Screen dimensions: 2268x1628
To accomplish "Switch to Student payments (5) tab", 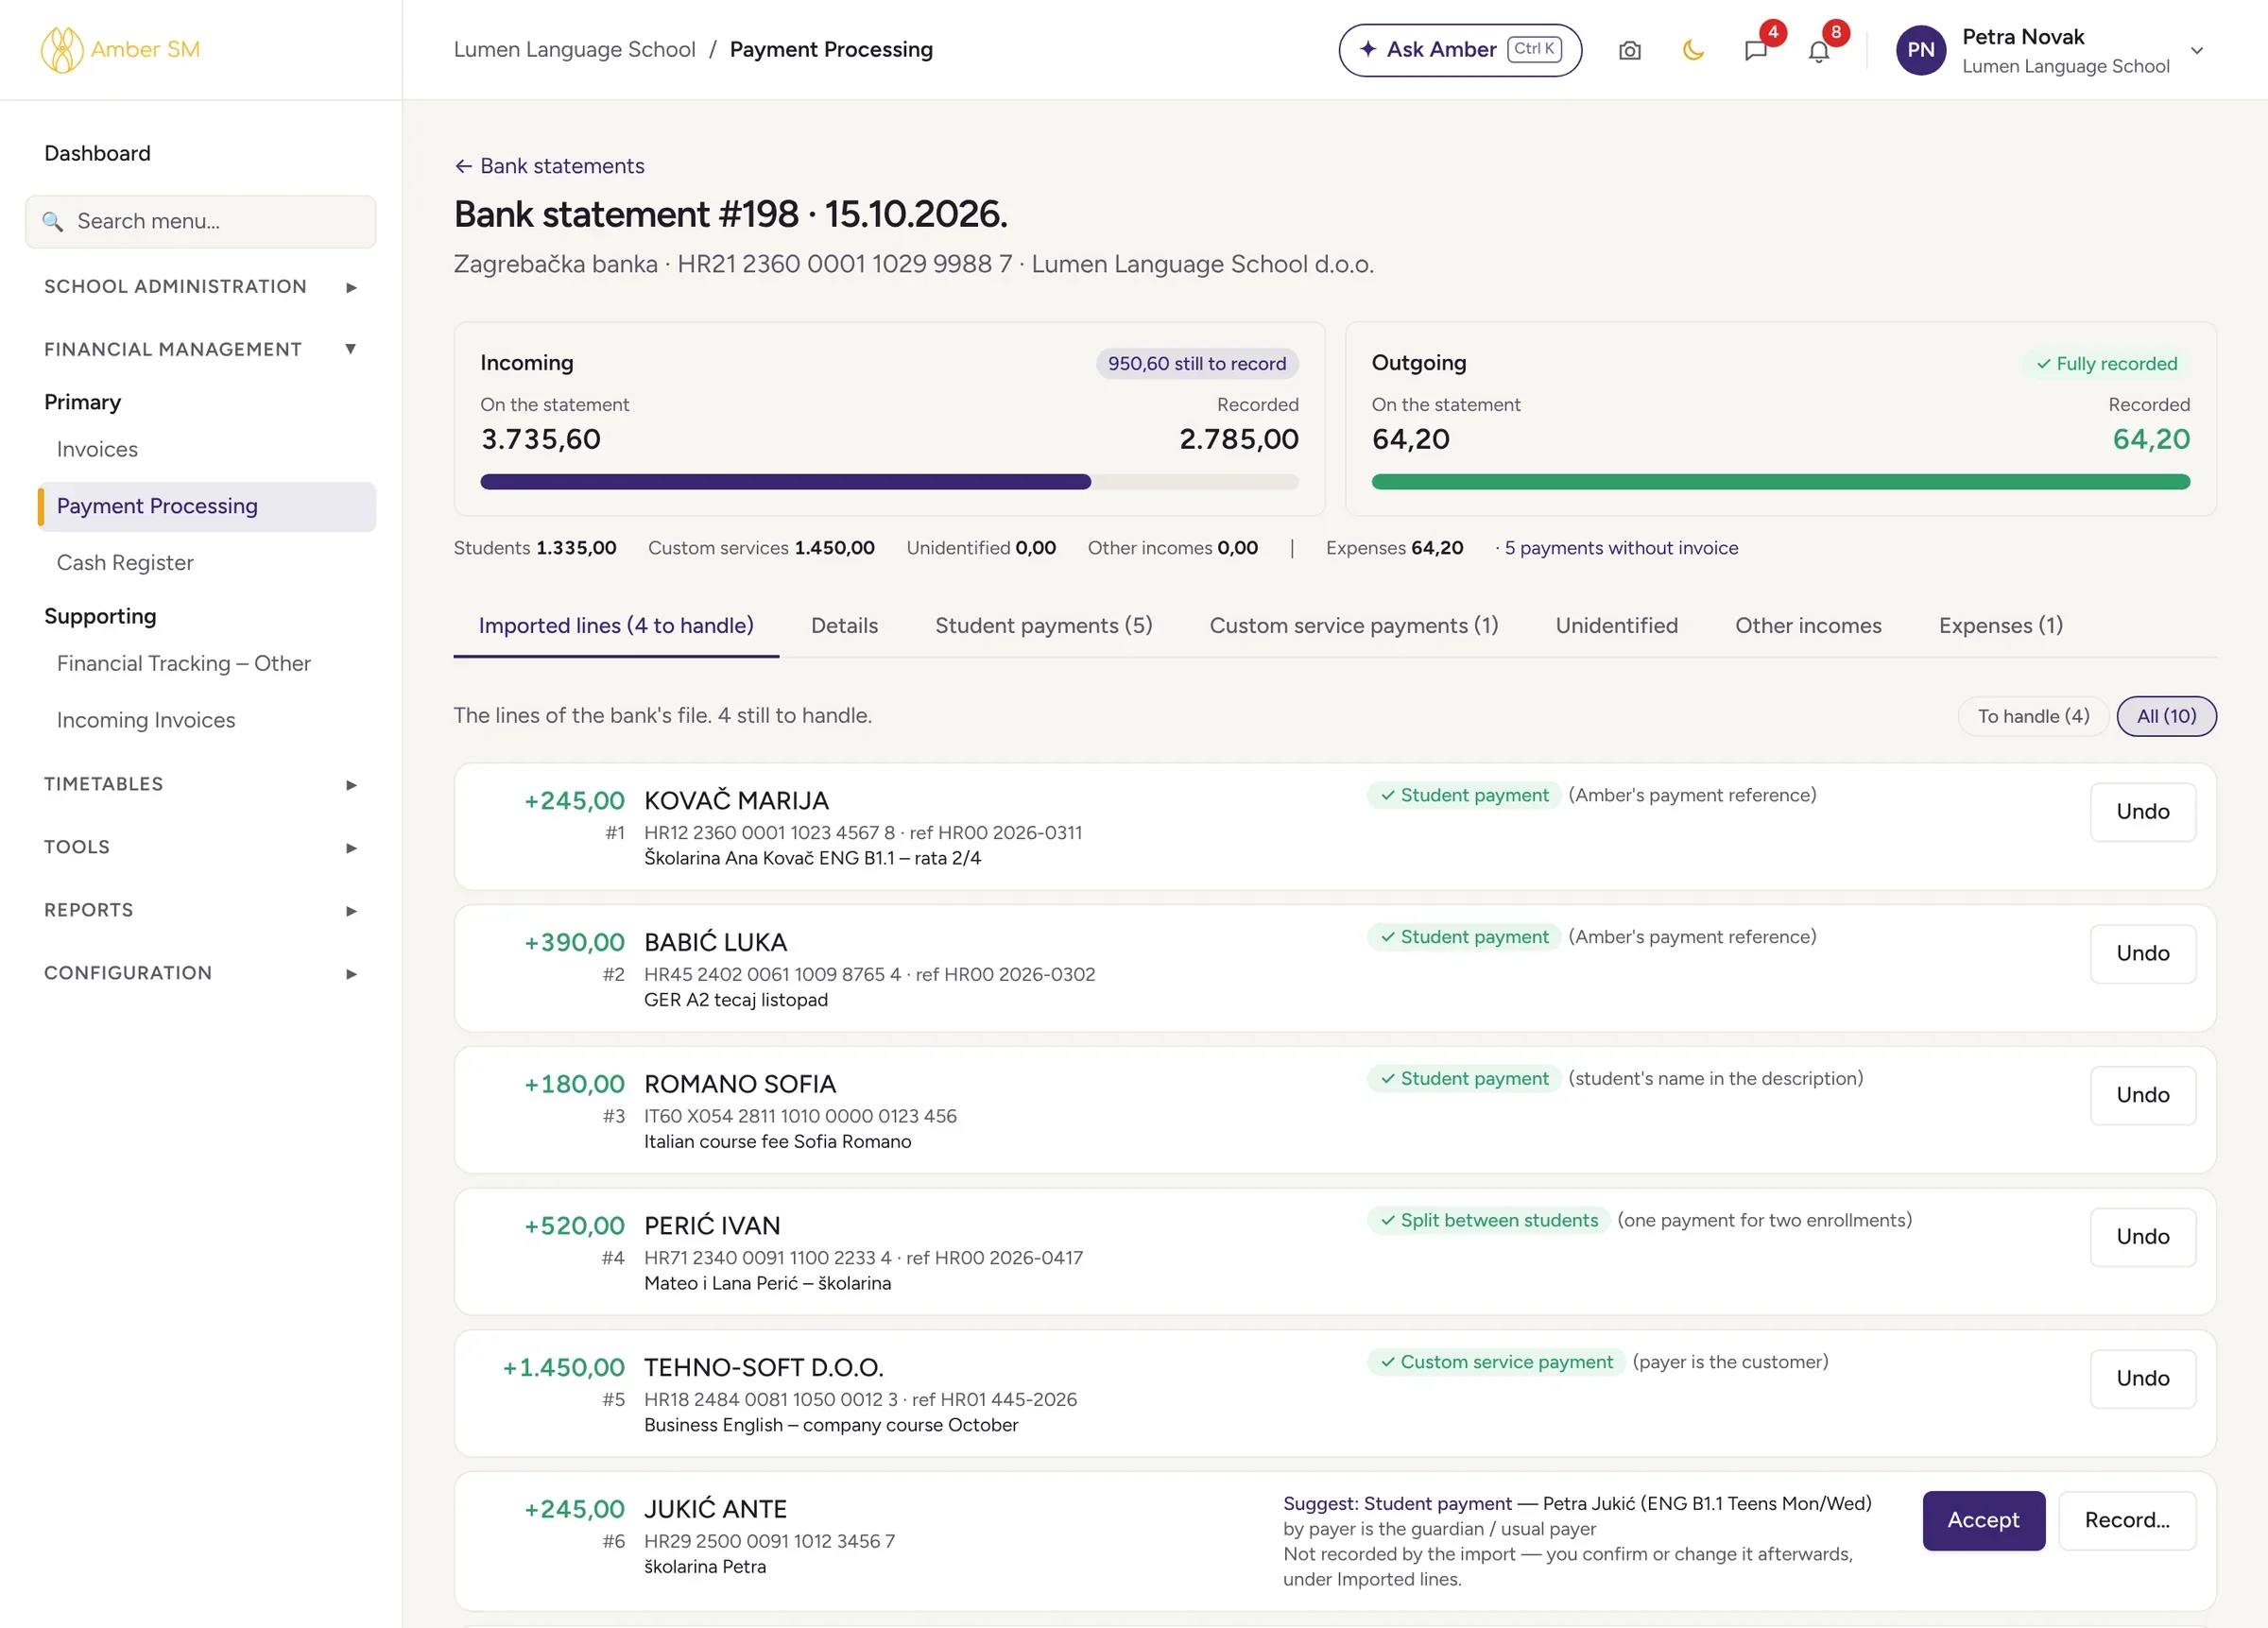I will pyautogui.click(x=1044, y=626).
